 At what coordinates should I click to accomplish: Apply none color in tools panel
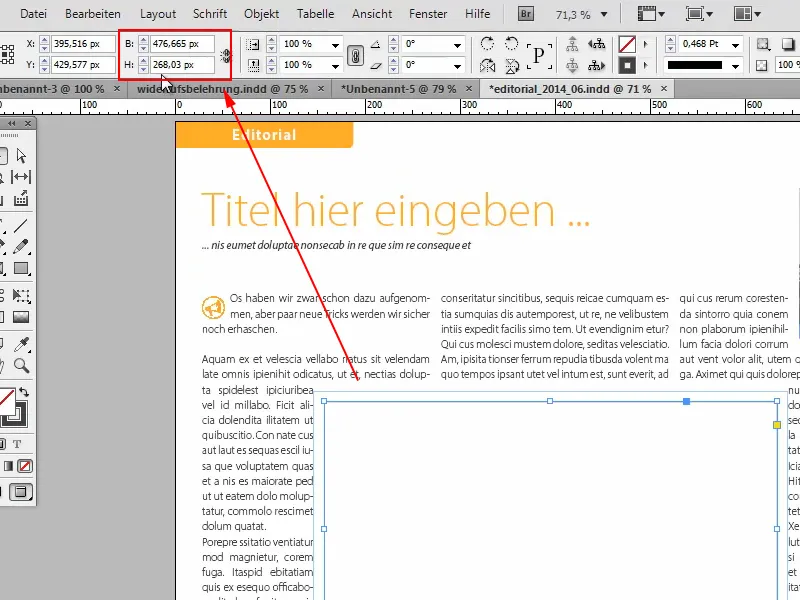point(24,466)
